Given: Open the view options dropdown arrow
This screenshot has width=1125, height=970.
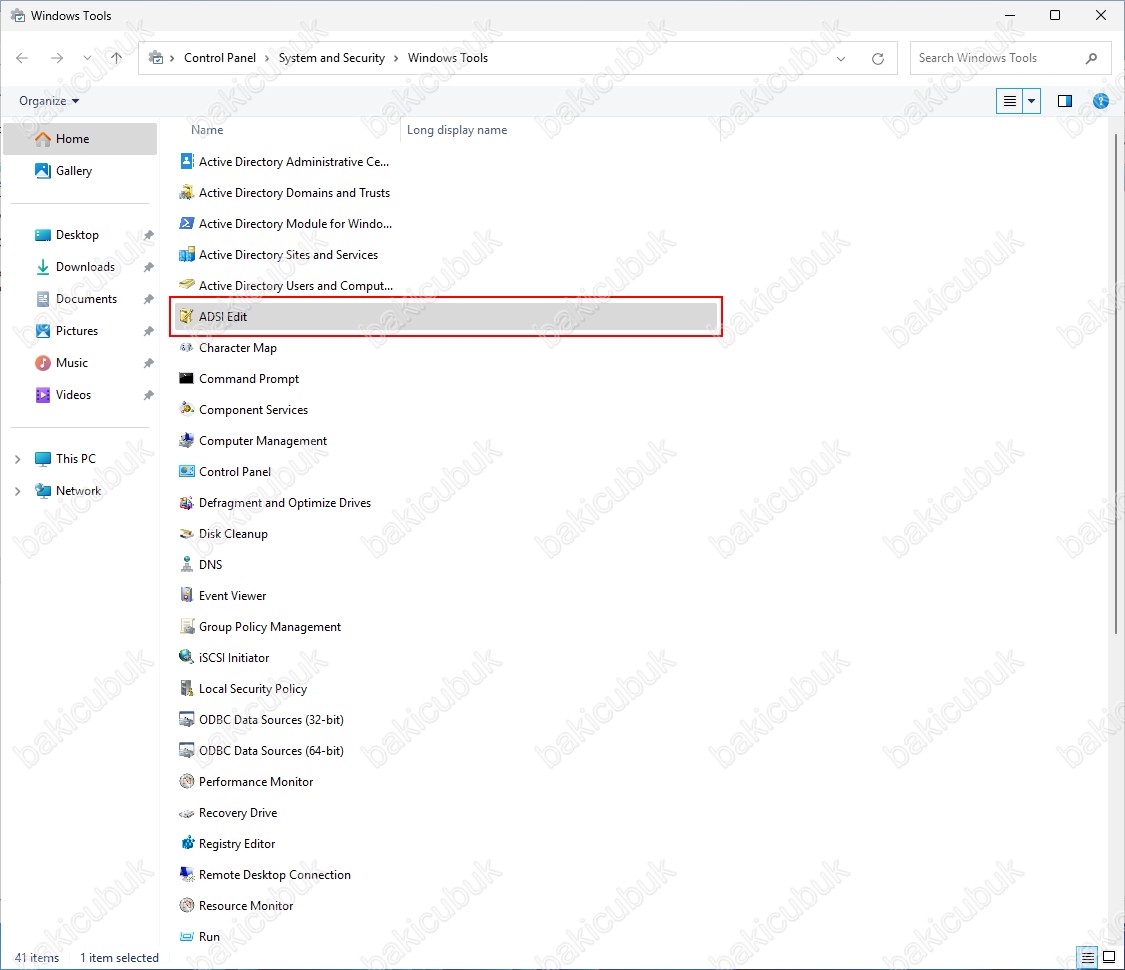Looking at the screenshot, I should tap(1032, 101).
